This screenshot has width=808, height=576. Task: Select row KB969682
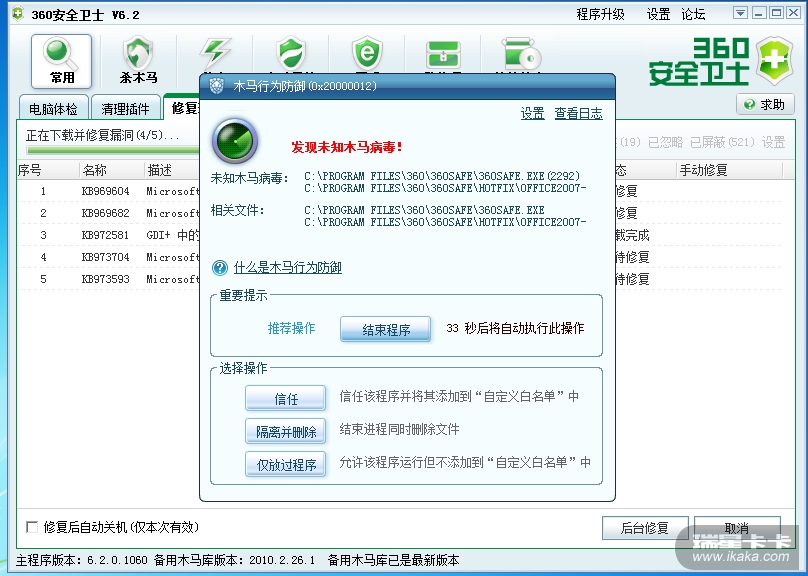tap(399, 213)
